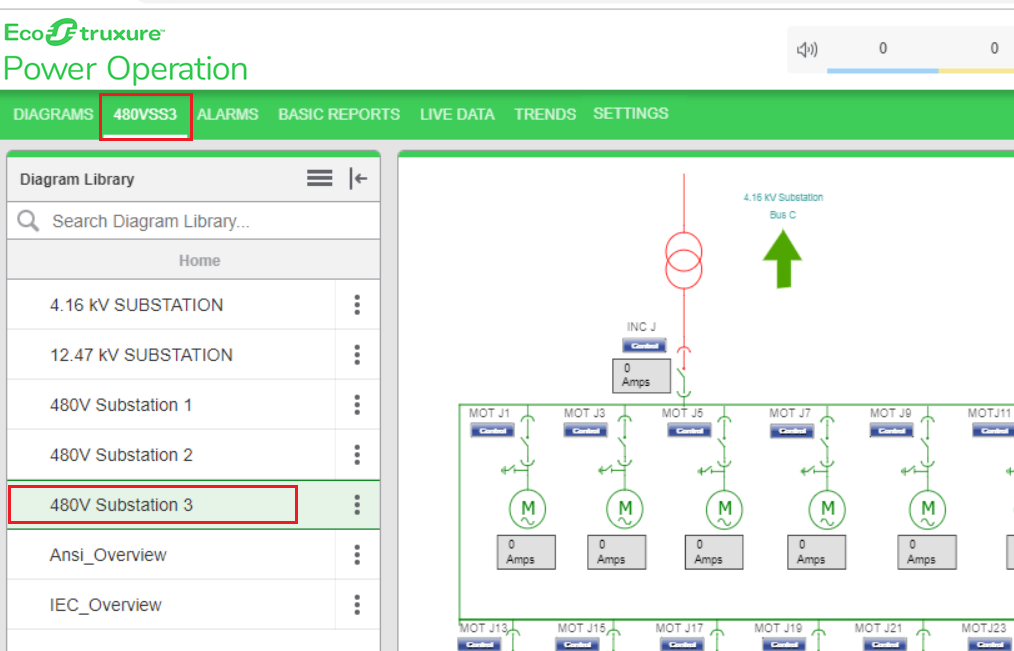
Task: Click in the Search Diagram Library field
Action: click(x=194, y=221)
